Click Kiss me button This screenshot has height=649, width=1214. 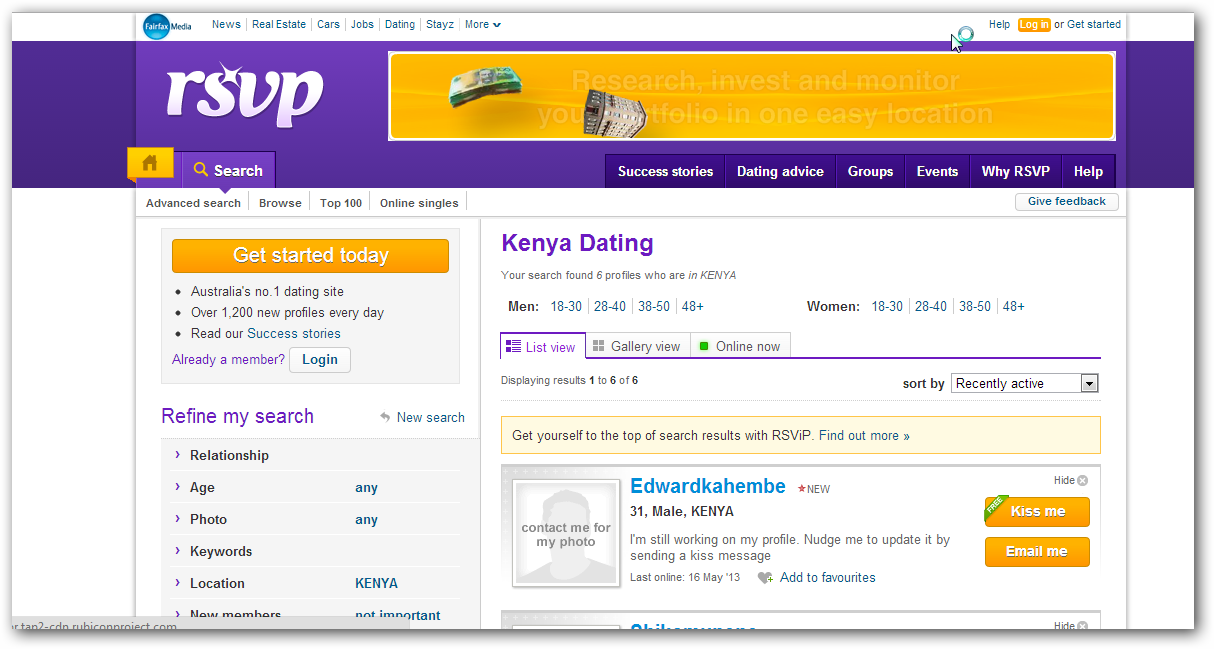point(1037,511)
